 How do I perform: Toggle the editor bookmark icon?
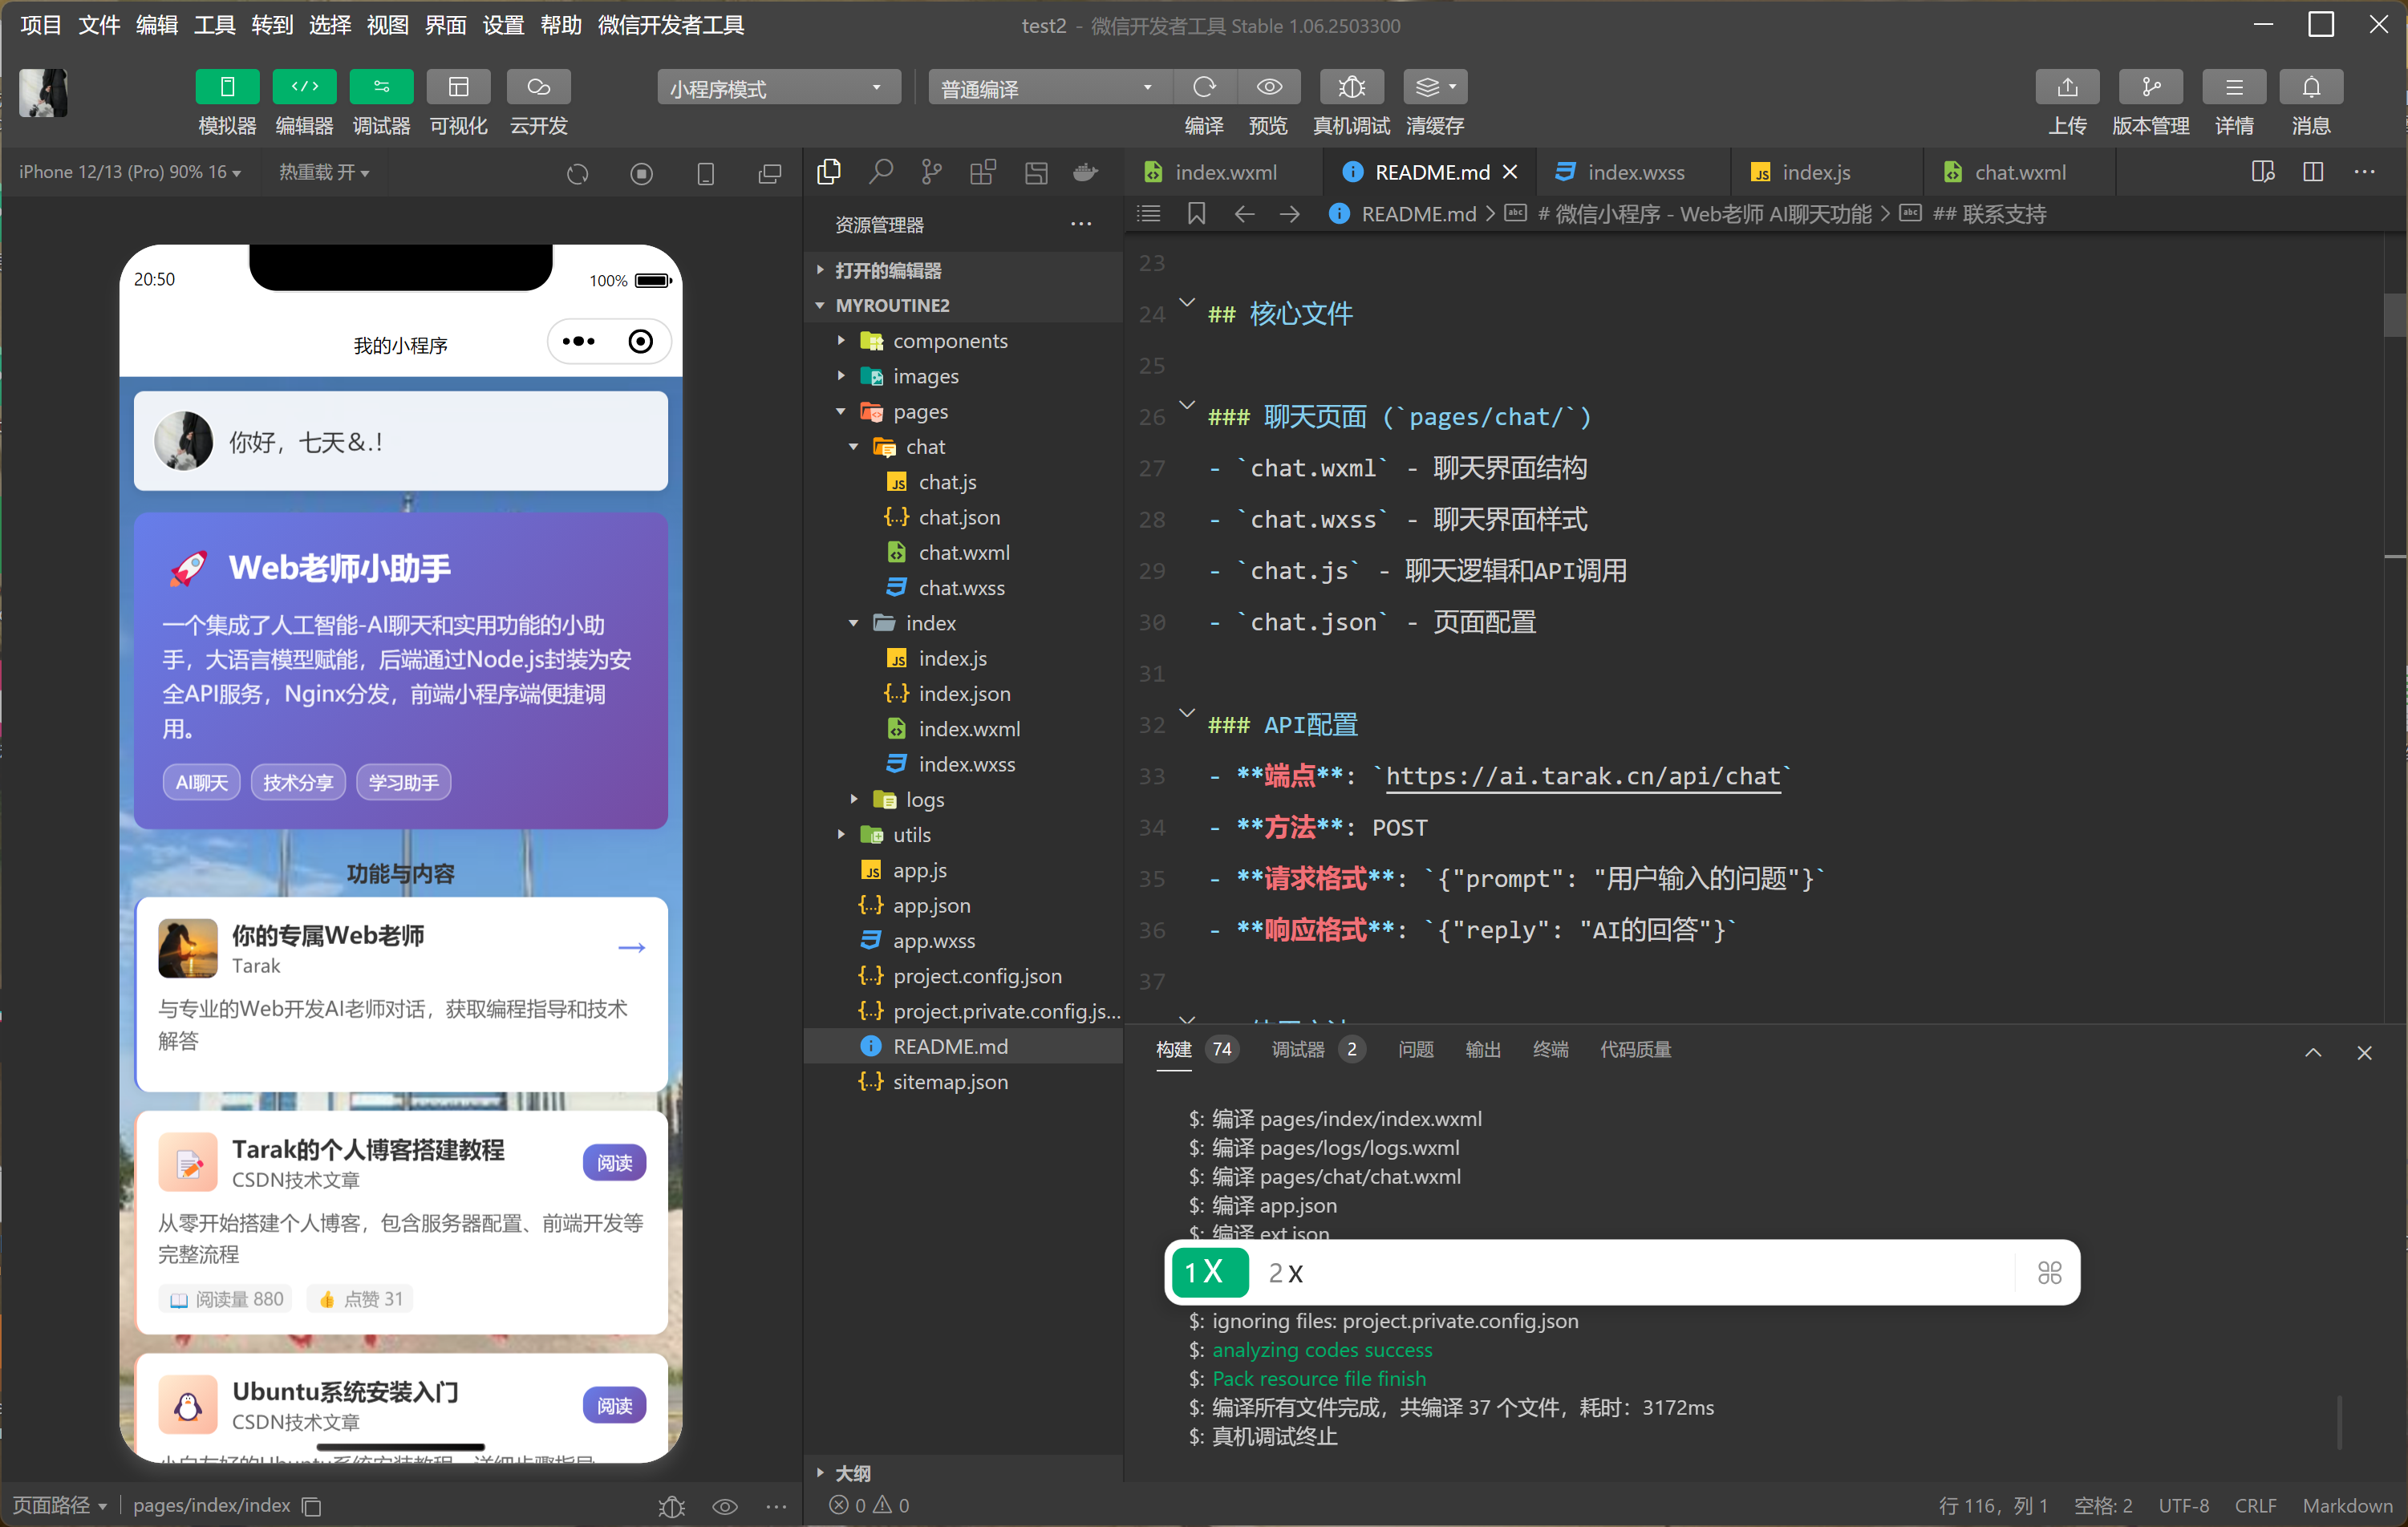pyautogui.click(x=1196, y=214)
